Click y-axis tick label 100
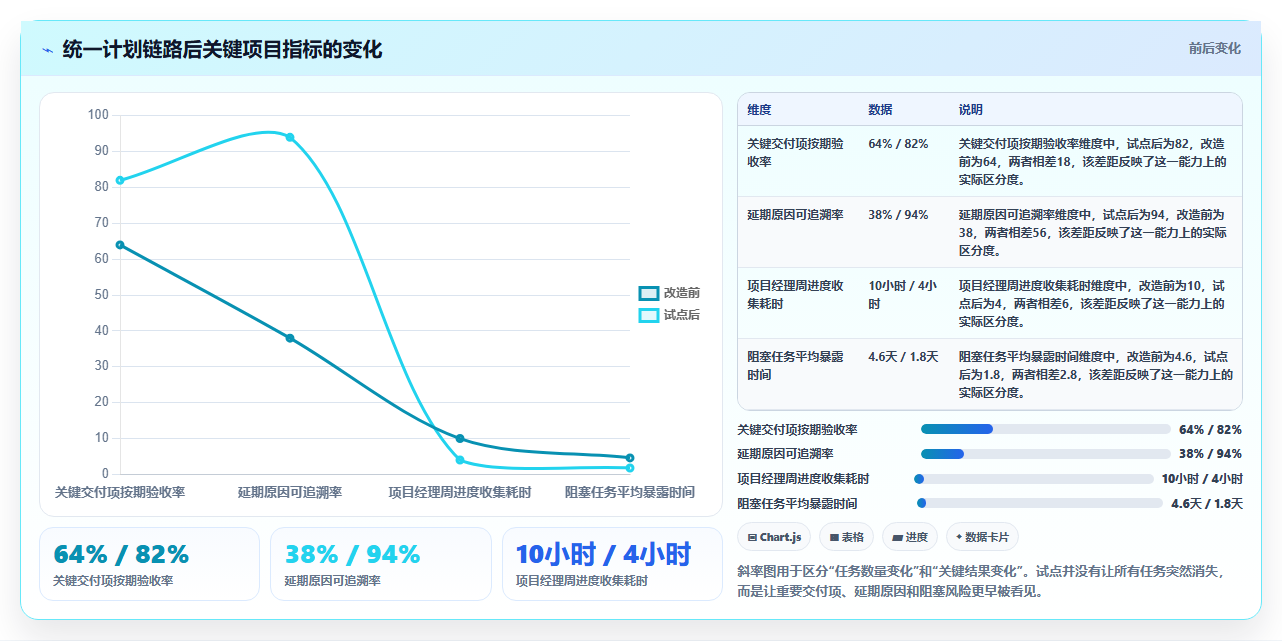This screenshot has width=1282, height=641. click(98, 115)
